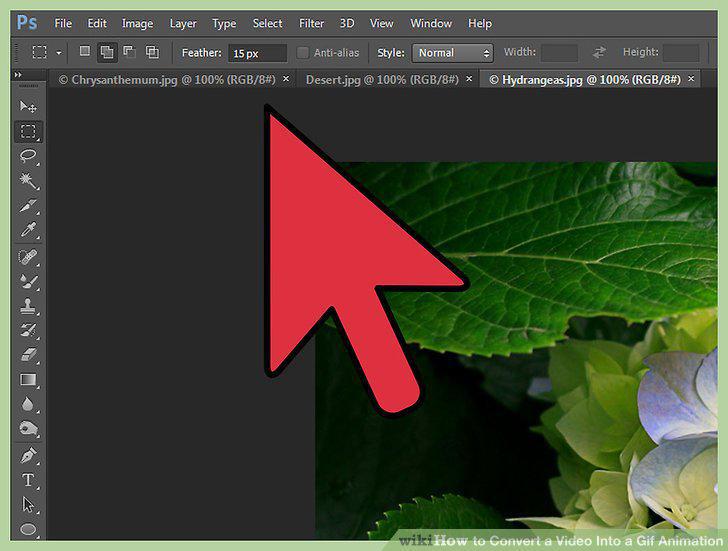
Task: Select the Gradient tool
Action: click(x=28, y=380)
